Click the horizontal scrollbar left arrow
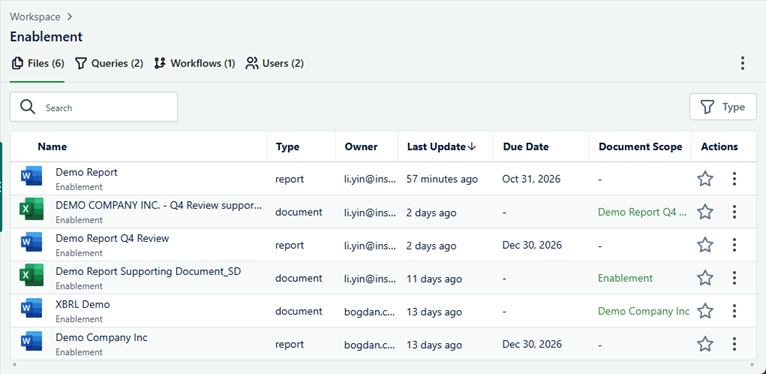This screenshot has height=374, width=766. (x=14, y=365)
